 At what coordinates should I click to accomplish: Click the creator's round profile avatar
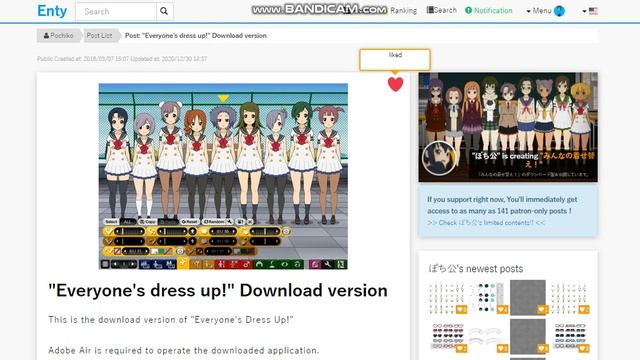pos(439,158)
